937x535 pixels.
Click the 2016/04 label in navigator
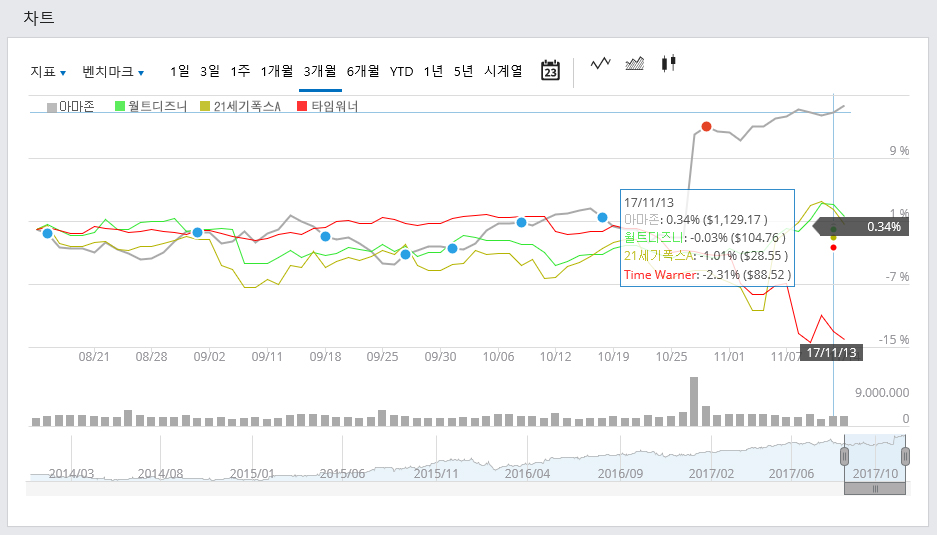[527, 473]
